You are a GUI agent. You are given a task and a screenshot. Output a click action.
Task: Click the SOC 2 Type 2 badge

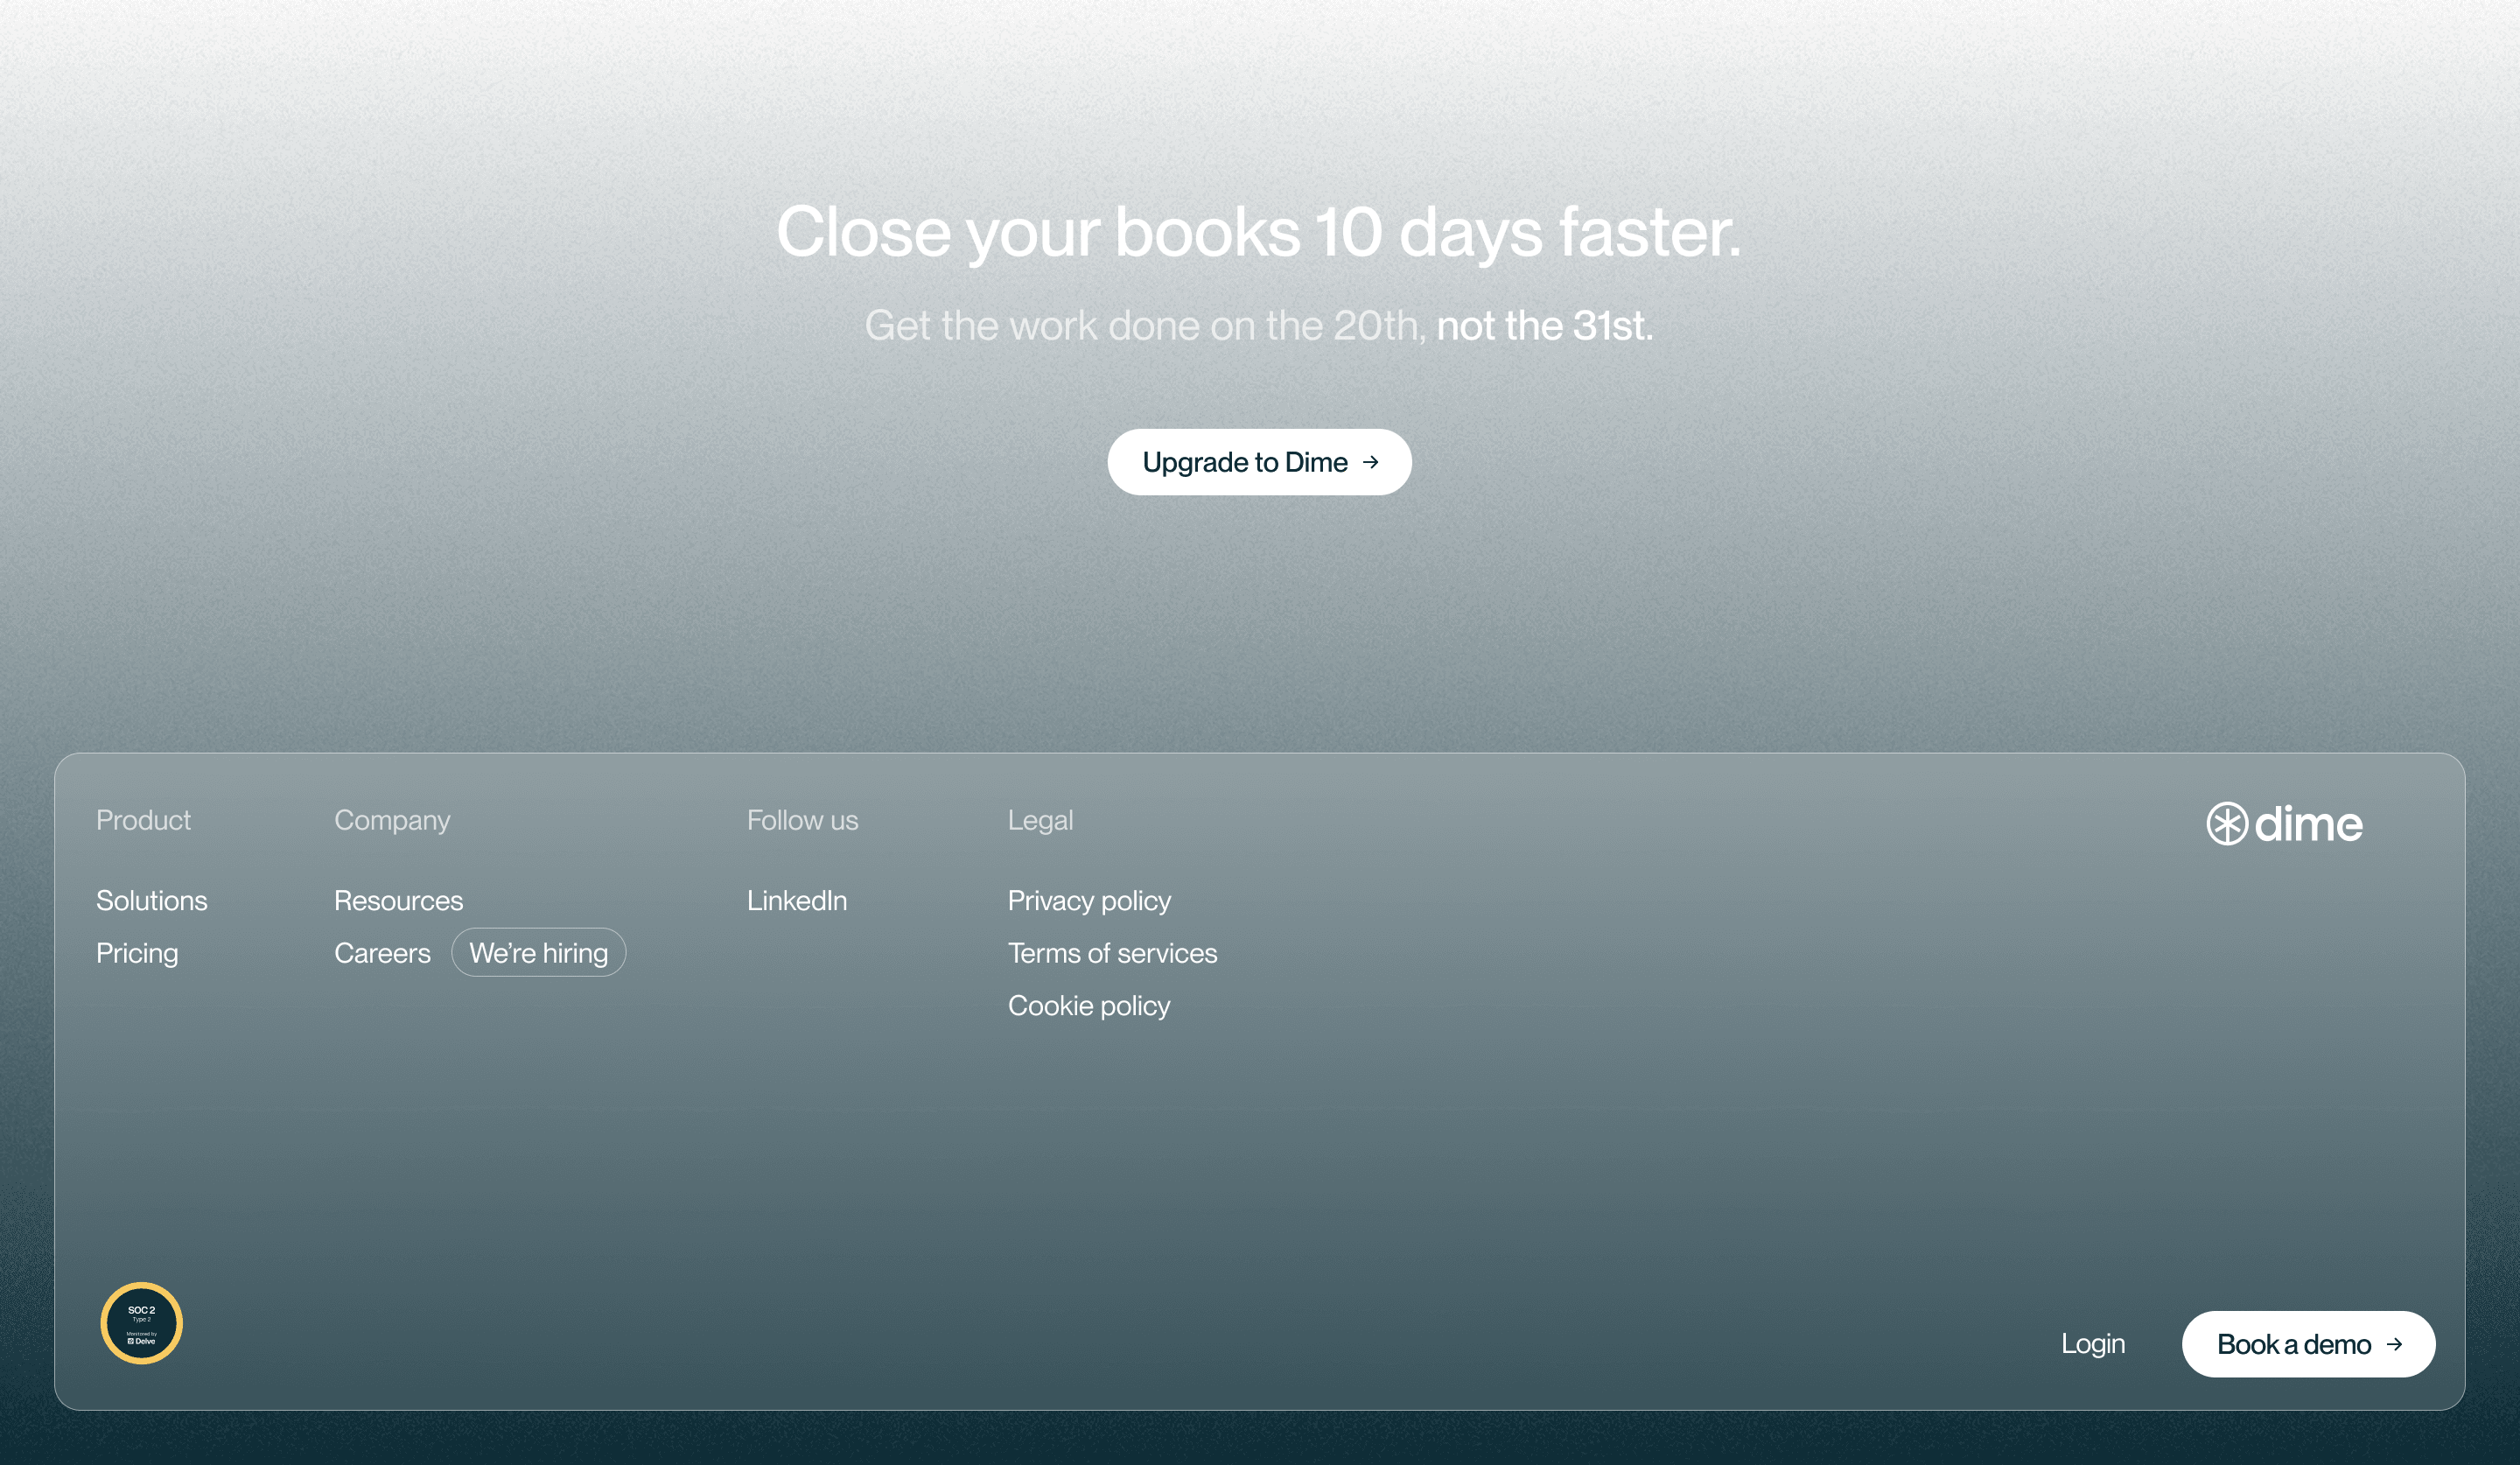point(141,1323)
